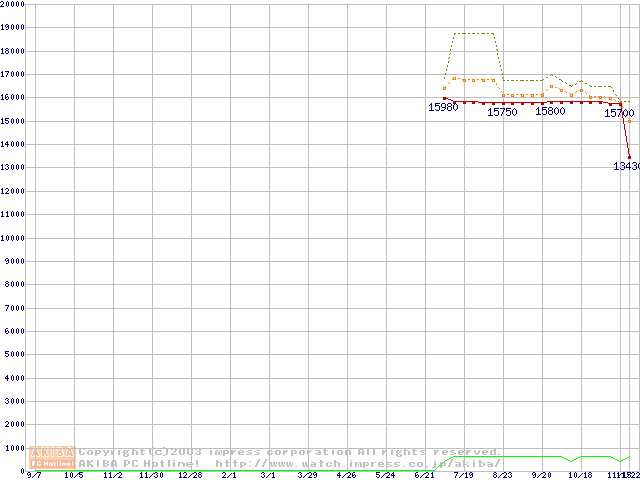Select the 10000 y-axis value

[14, 238]
